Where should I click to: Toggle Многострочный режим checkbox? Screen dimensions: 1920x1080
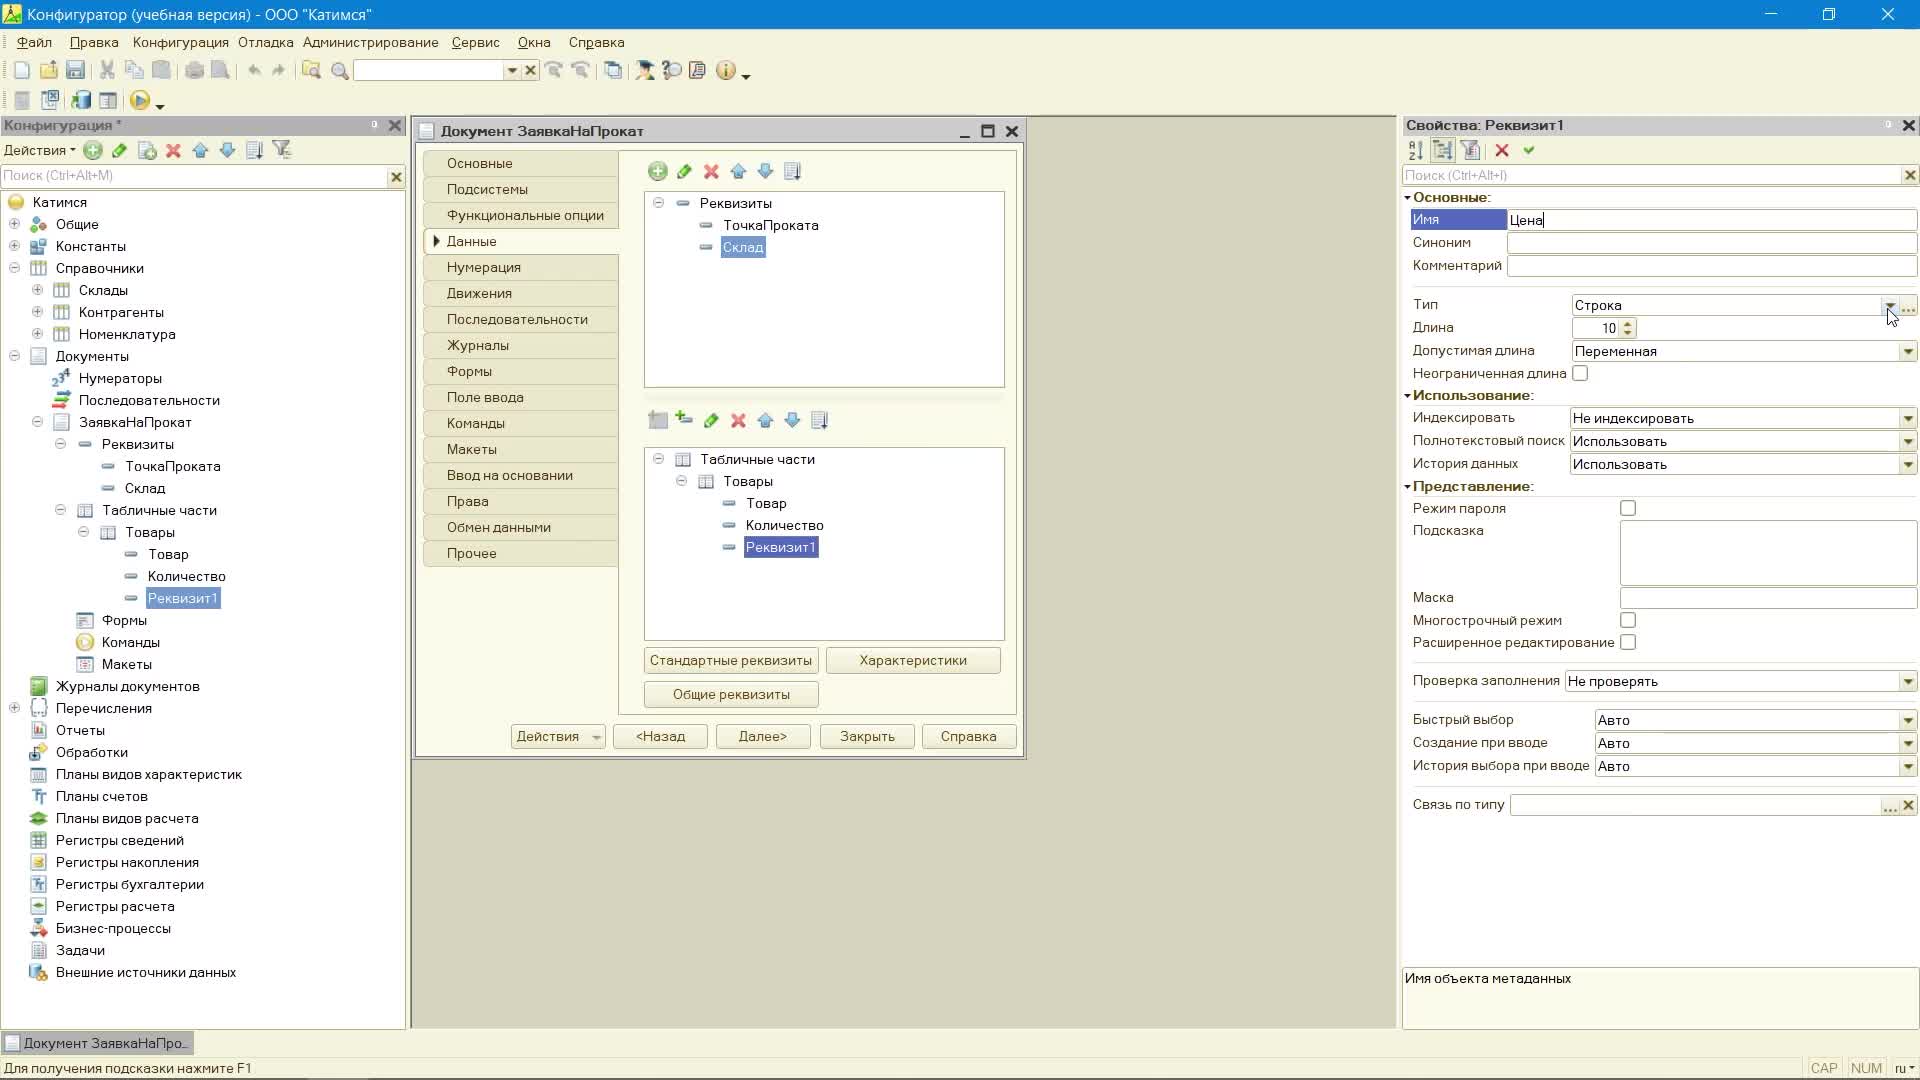(x=1628, y=620)
